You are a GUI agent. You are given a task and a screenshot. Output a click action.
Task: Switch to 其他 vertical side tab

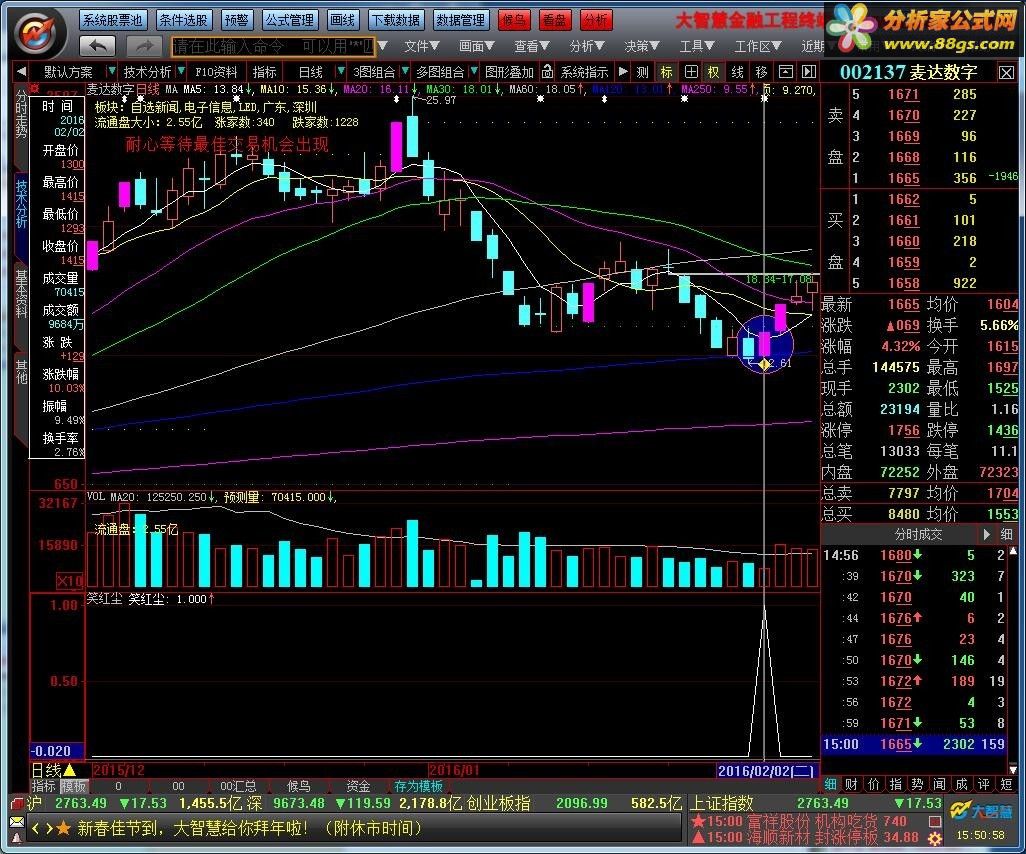(x=21, y=371)
